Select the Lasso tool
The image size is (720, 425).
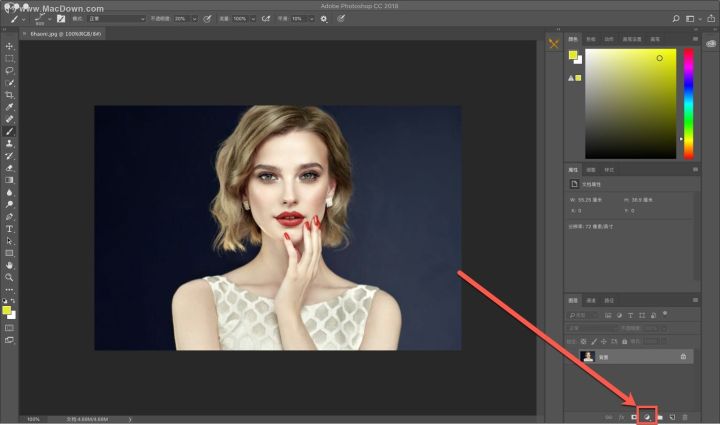9,71
